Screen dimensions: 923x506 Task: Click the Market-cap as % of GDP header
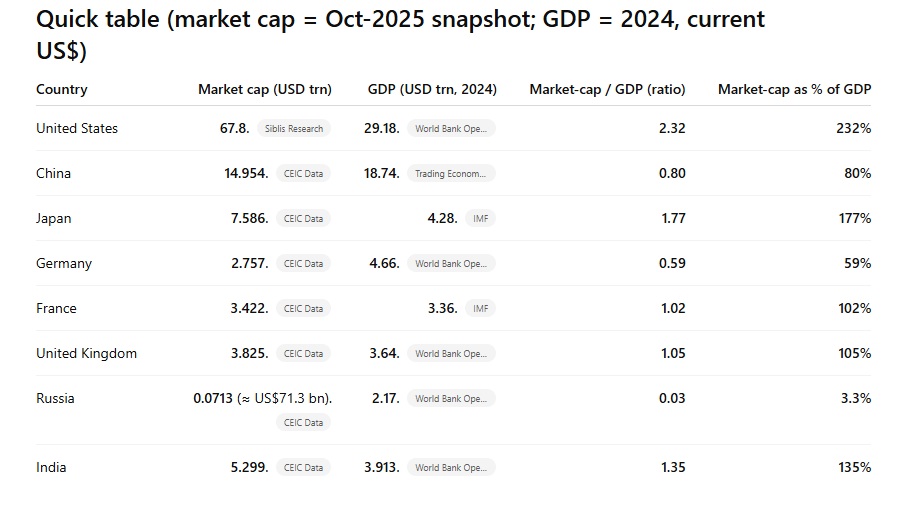pos(794,90)
